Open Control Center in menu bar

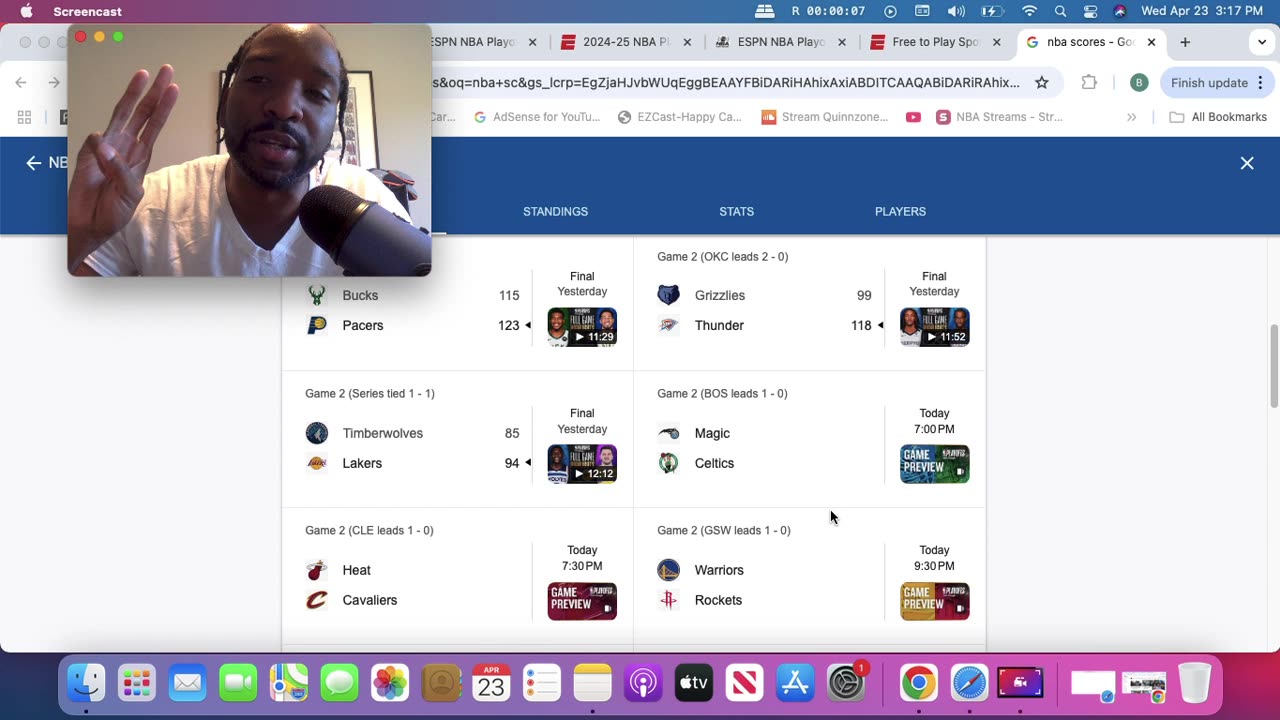1091,11
